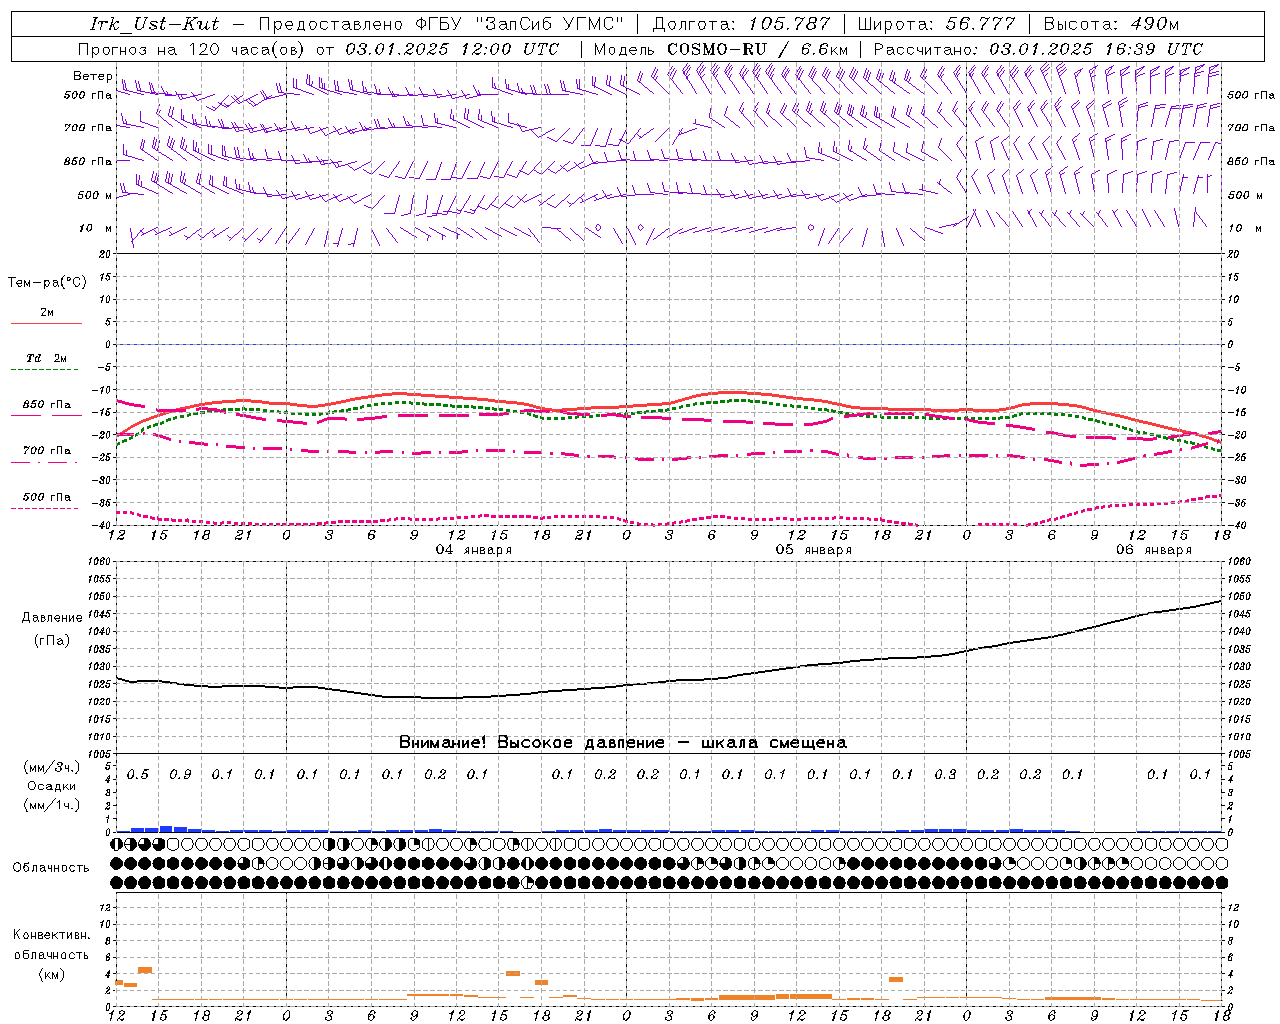Click the station name Irk_Ust-Kut

[154, 24]
